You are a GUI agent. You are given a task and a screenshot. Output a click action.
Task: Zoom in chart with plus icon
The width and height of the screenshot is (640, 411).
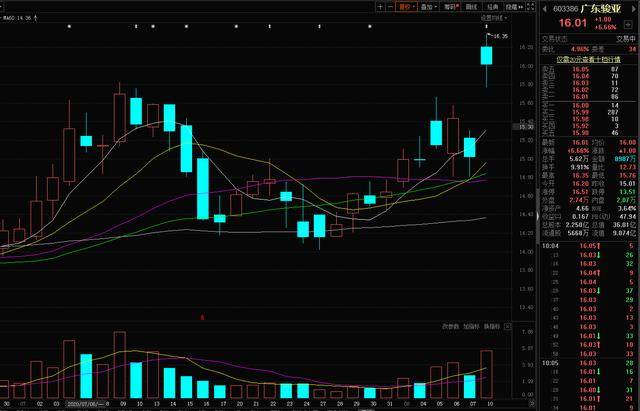coord(380,7)
